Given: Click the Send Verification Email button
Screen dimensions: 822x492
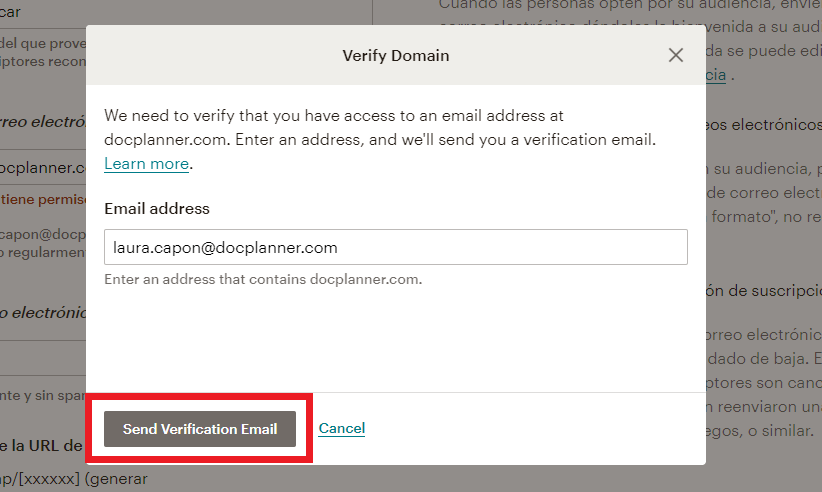Looking at the screenshot, I should click(200, 429).
